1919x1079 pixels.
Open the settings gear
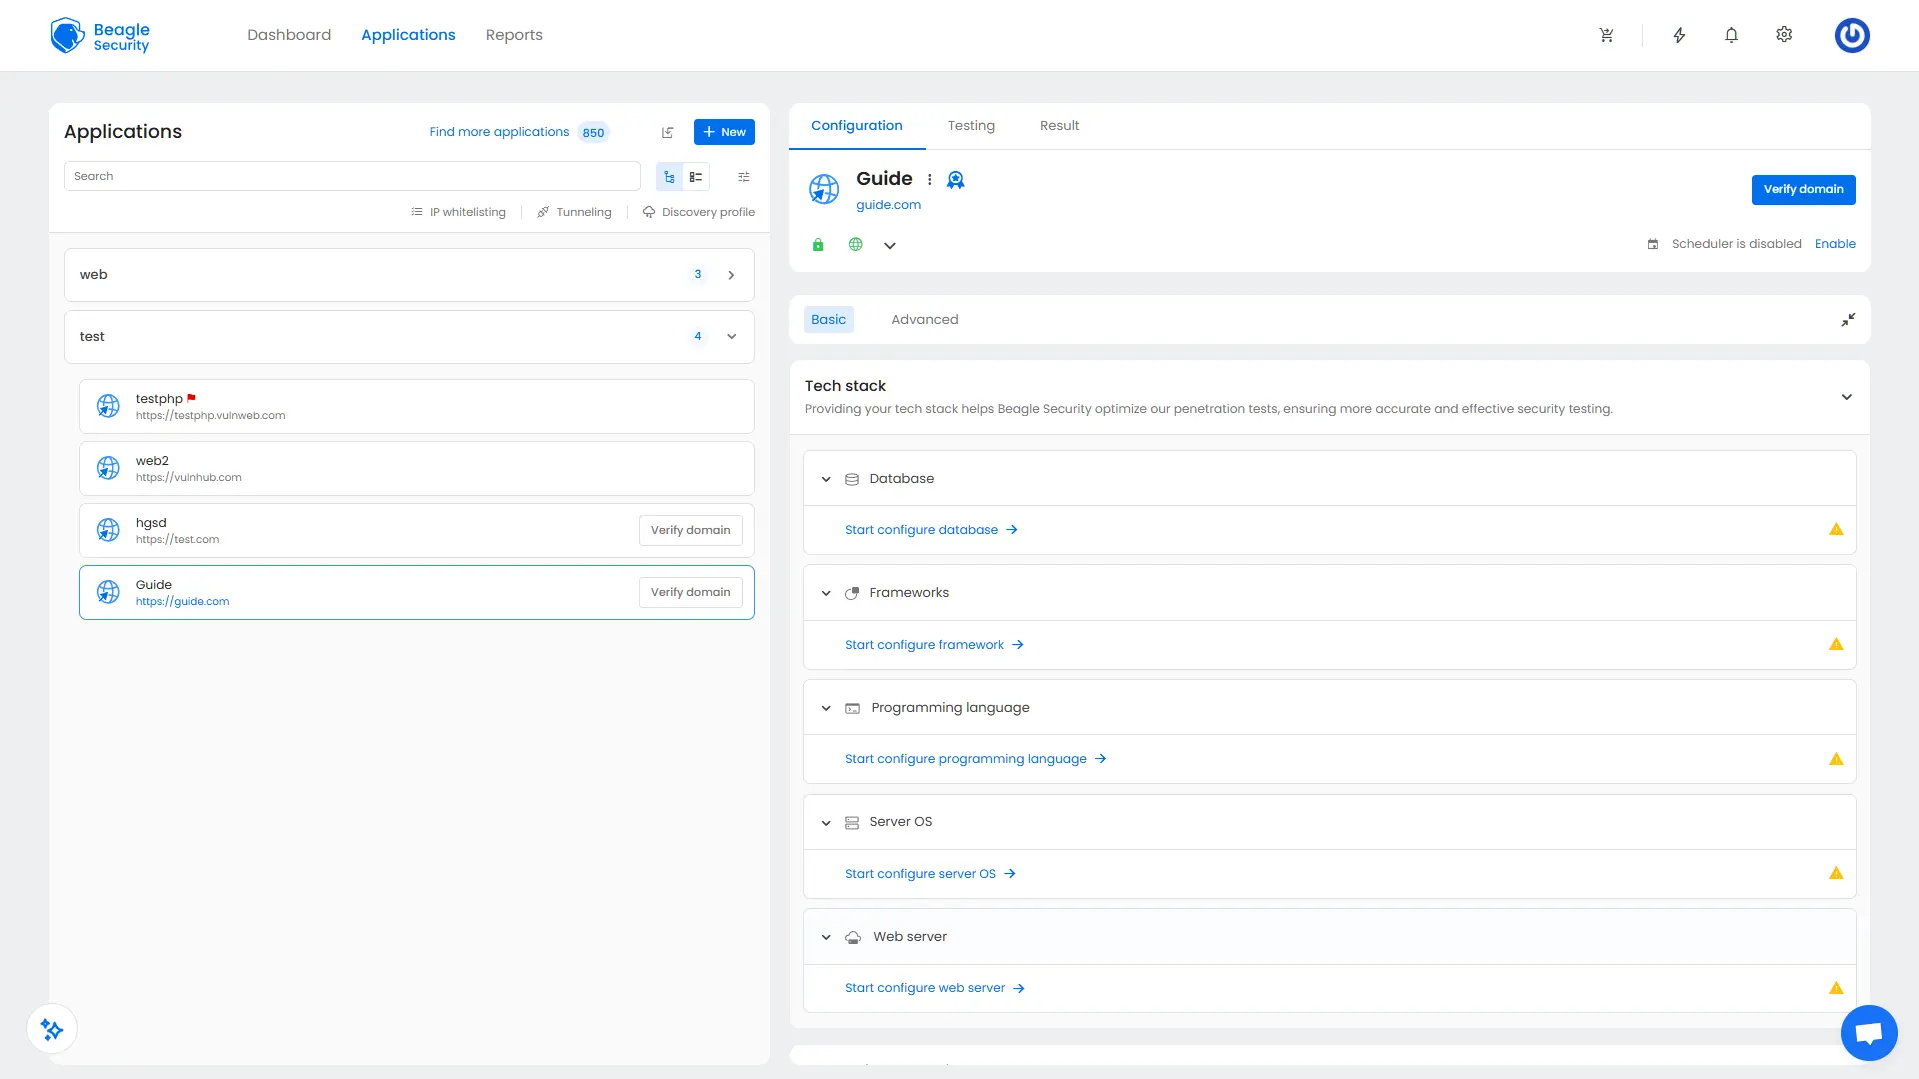[1784, 35]
